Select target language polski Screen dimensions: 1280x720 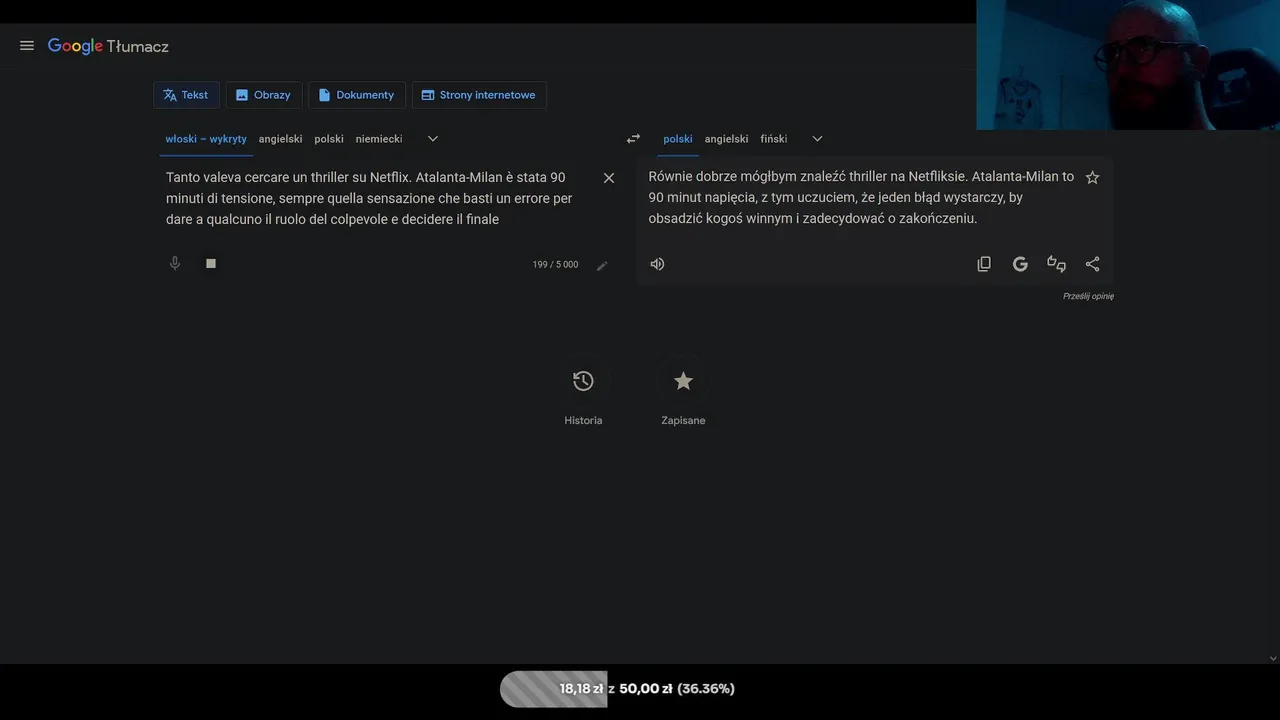[x=678, y=139]
